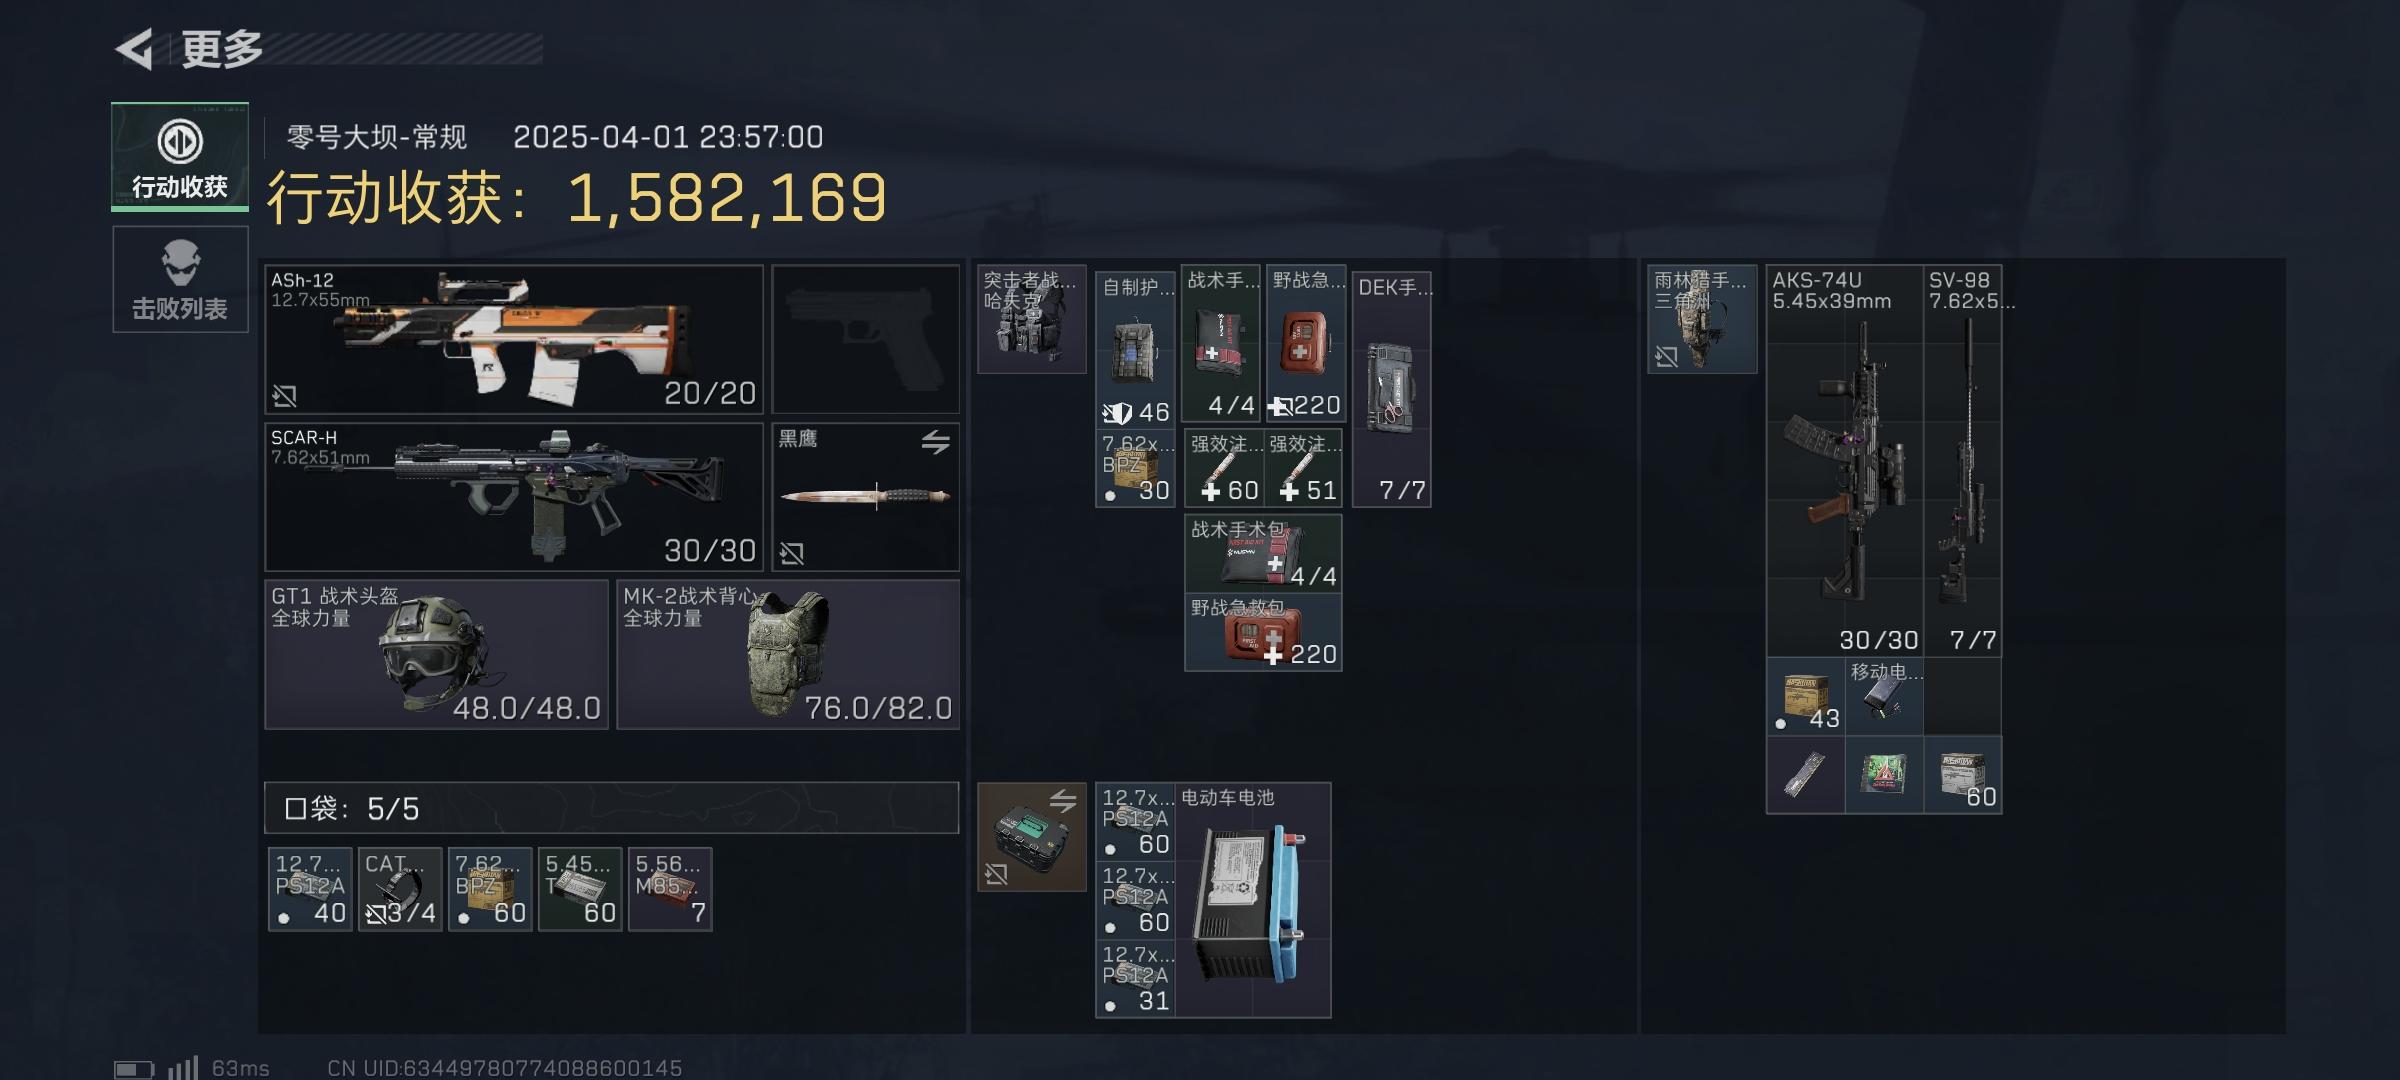Select the 移动电 power bank item
This screenshot has width=2400, height=1080.
tap(1884, 696)
